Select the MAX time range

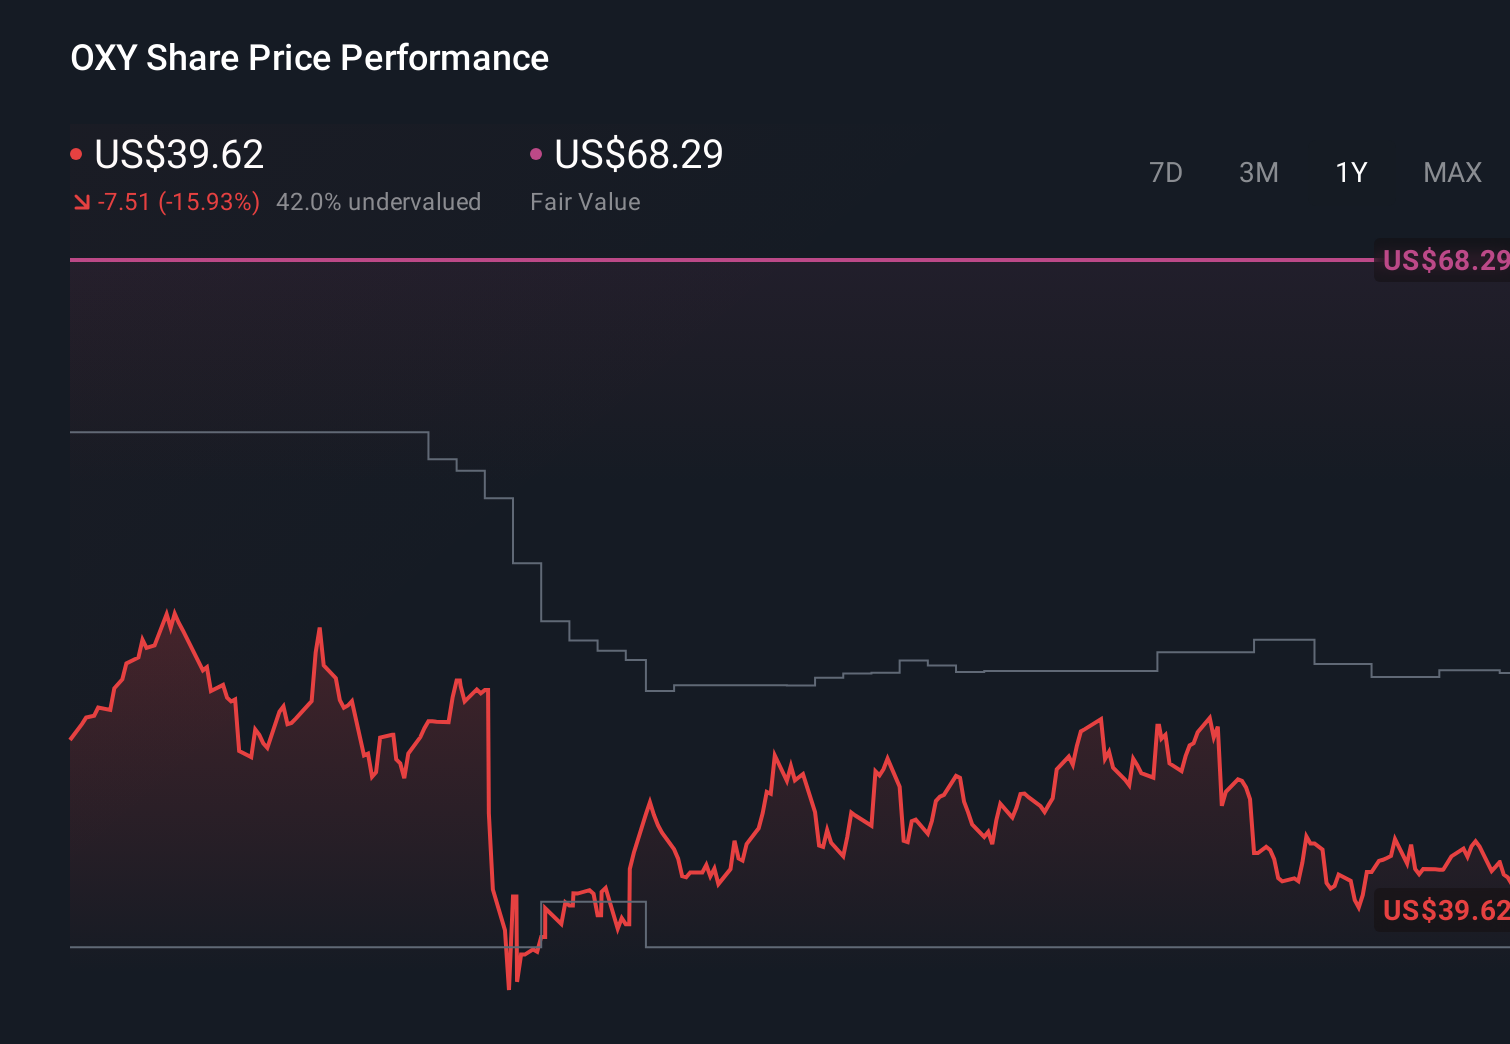(1452, 172)
